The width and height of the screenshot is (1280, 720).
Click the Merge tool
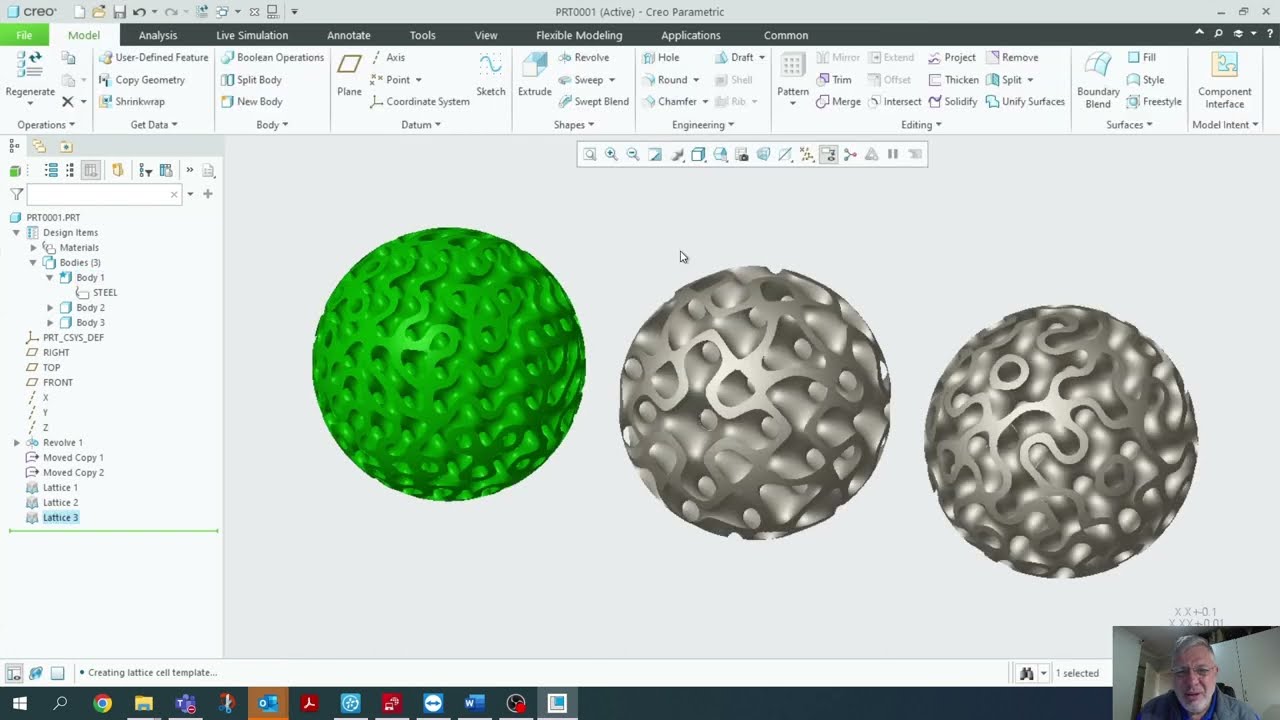[838, 101]
